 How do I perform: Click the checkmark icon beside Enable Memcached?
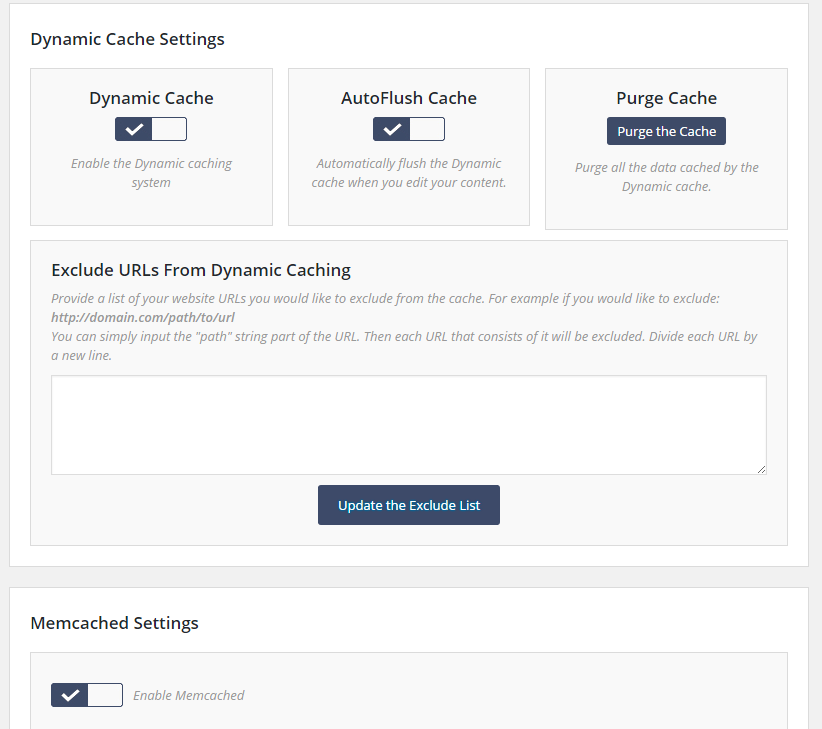(70, 695)
